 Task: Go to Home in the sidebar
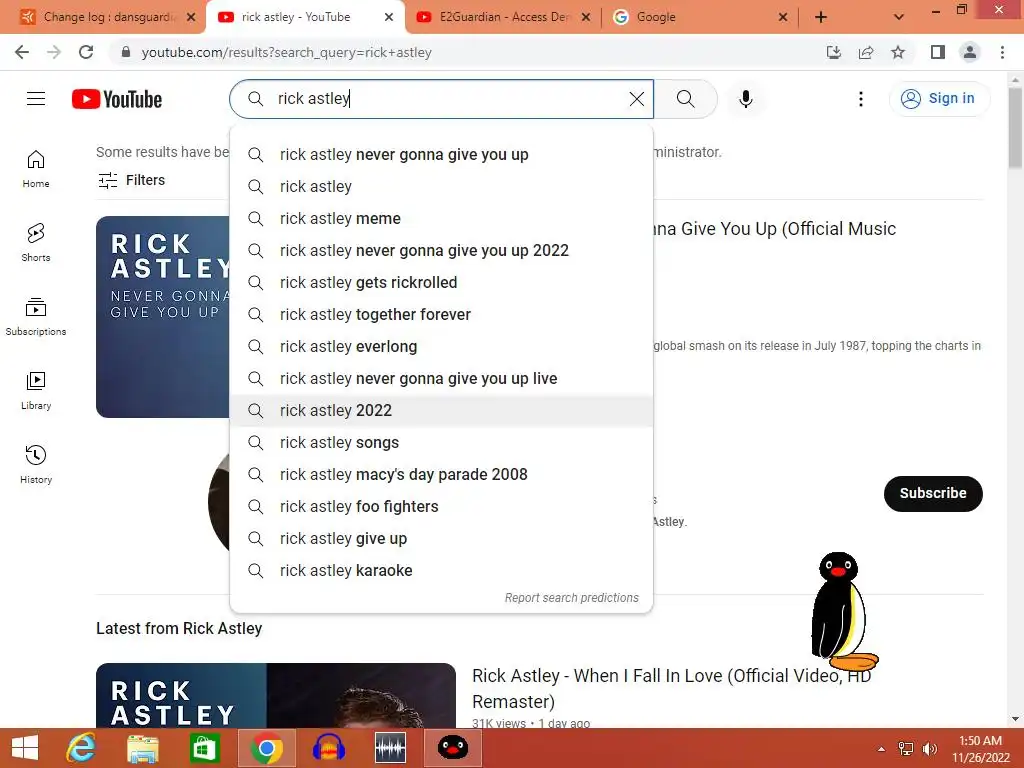36,168
